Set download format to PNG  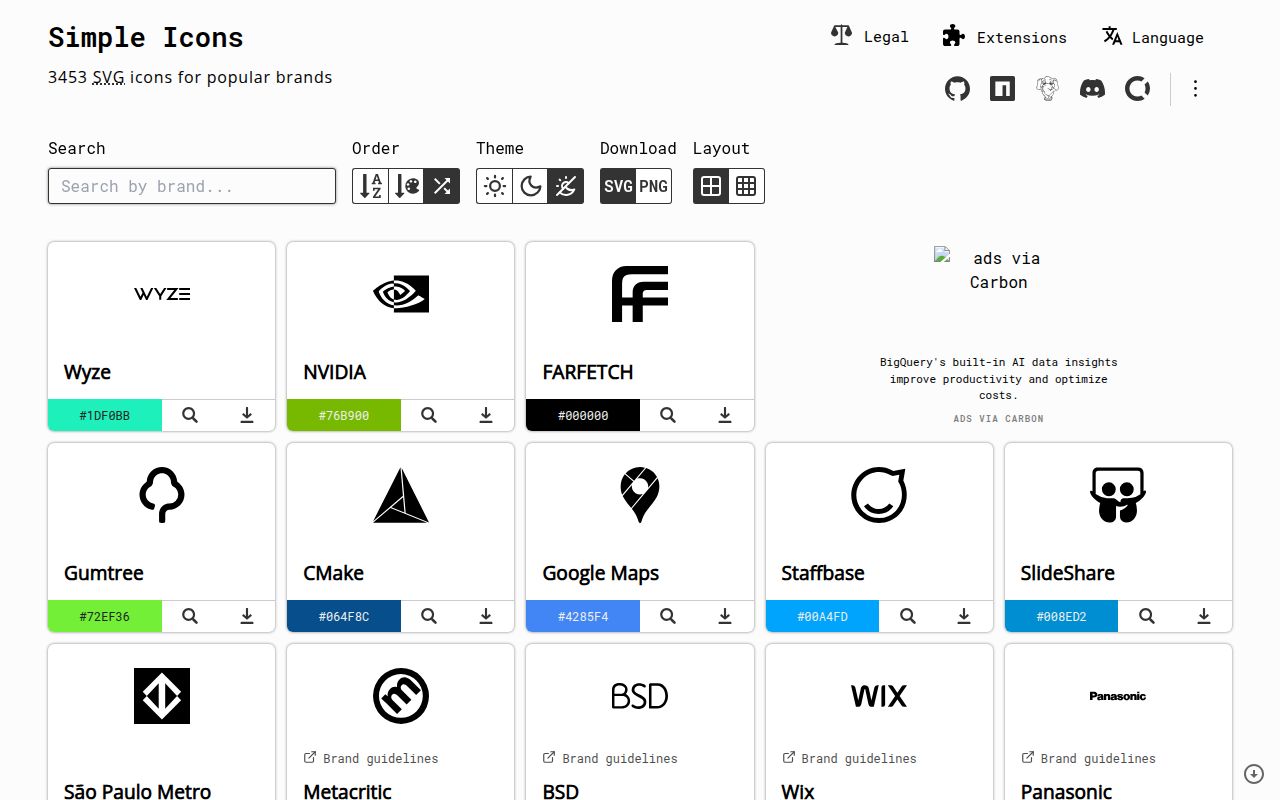click(653, 186)
